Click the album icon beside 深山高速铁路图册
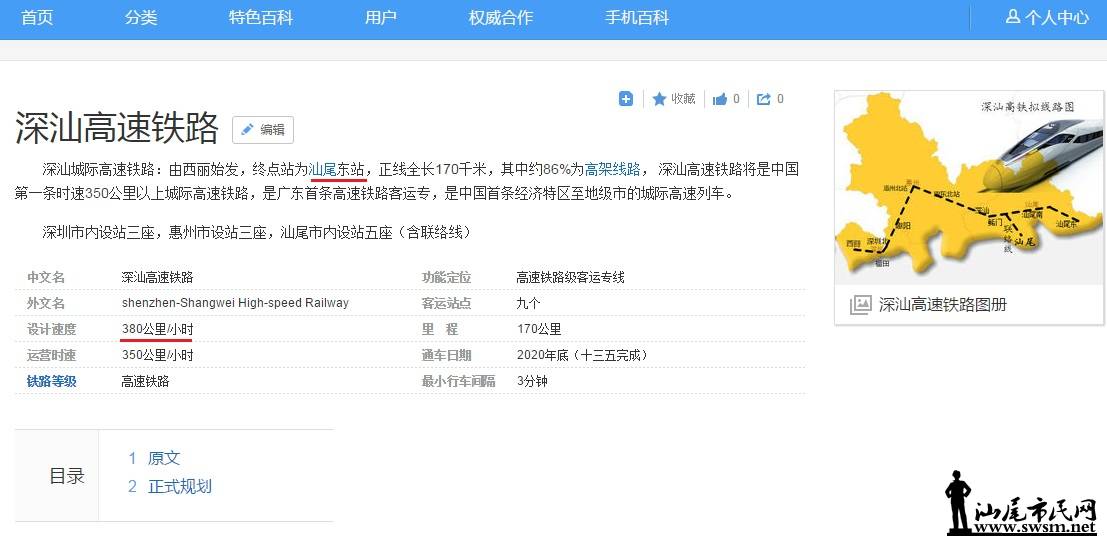This screenshot has height=541, width=1107. pyautogui.click(x=860, y=305)
